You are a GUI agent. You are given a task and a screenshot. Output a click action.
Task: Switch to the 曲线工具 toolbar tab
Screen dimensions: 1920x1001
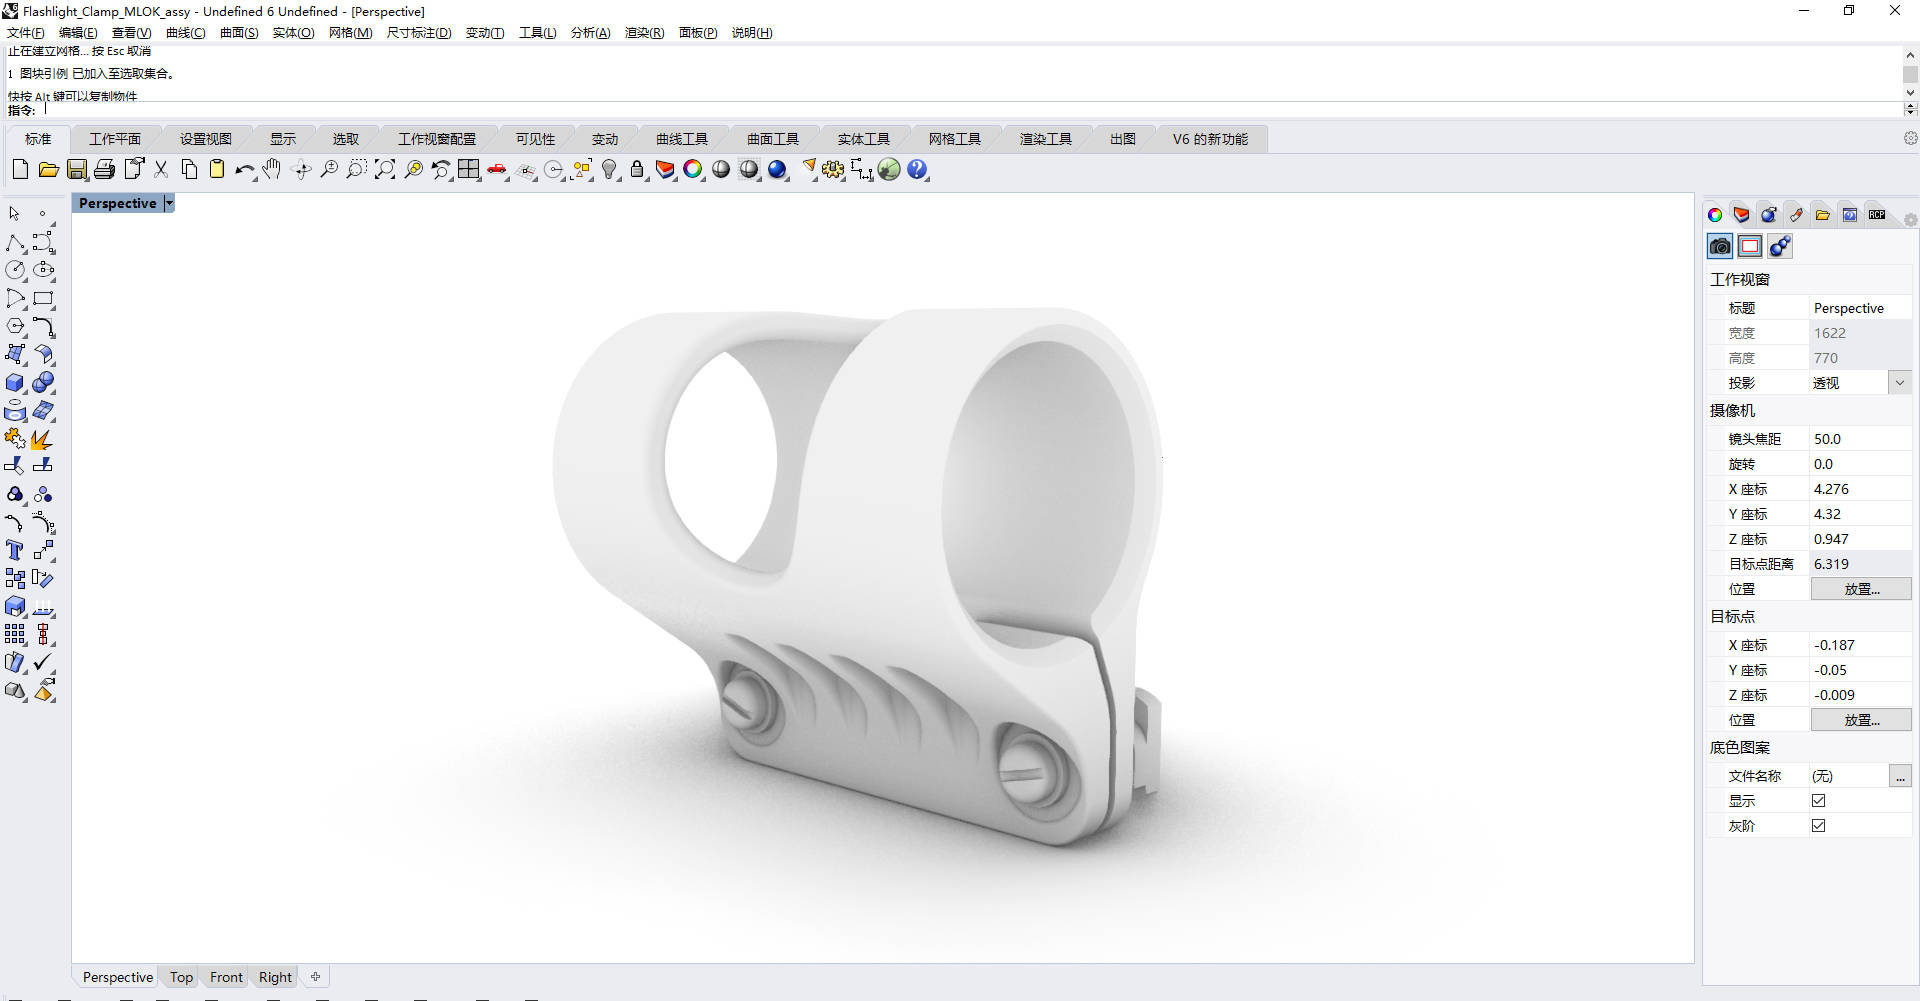(x=682, y=139)
